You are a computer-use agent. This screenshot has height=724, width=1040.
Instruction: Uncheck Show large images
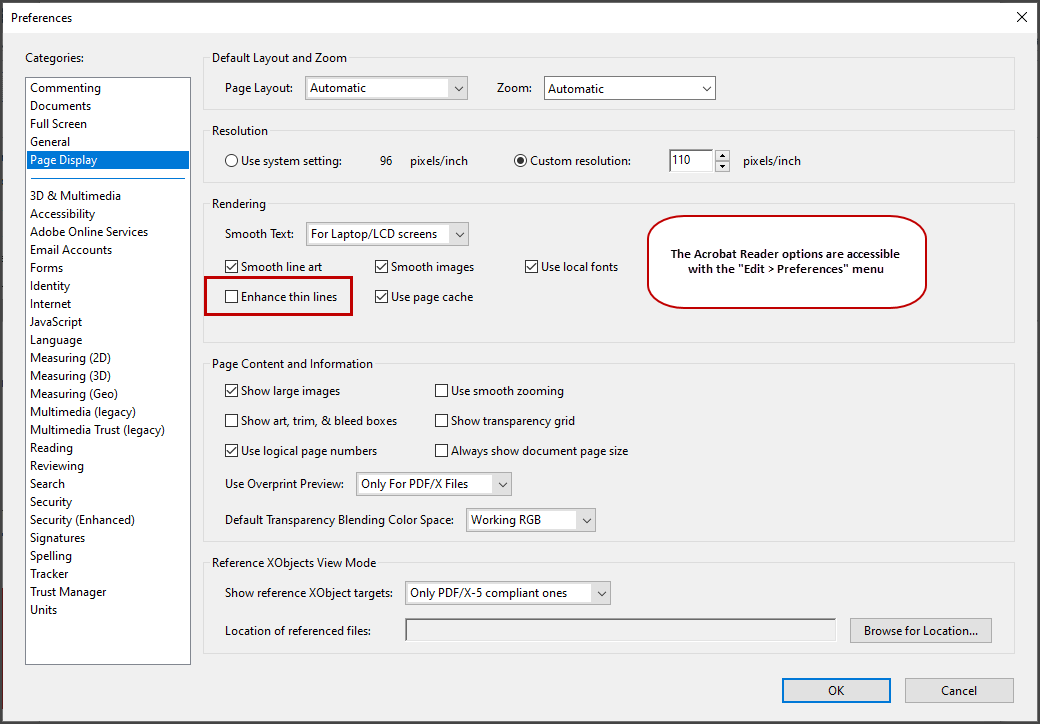[231, 391]
